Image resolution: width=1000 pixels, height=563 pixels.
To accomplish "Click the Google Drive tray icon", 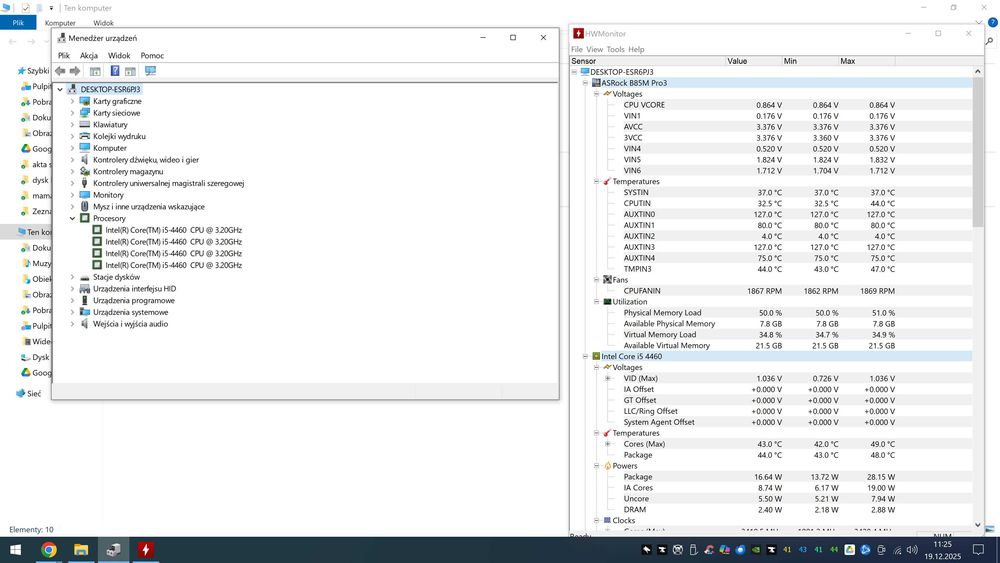I will pyautogui.click(x=849, y=550).
